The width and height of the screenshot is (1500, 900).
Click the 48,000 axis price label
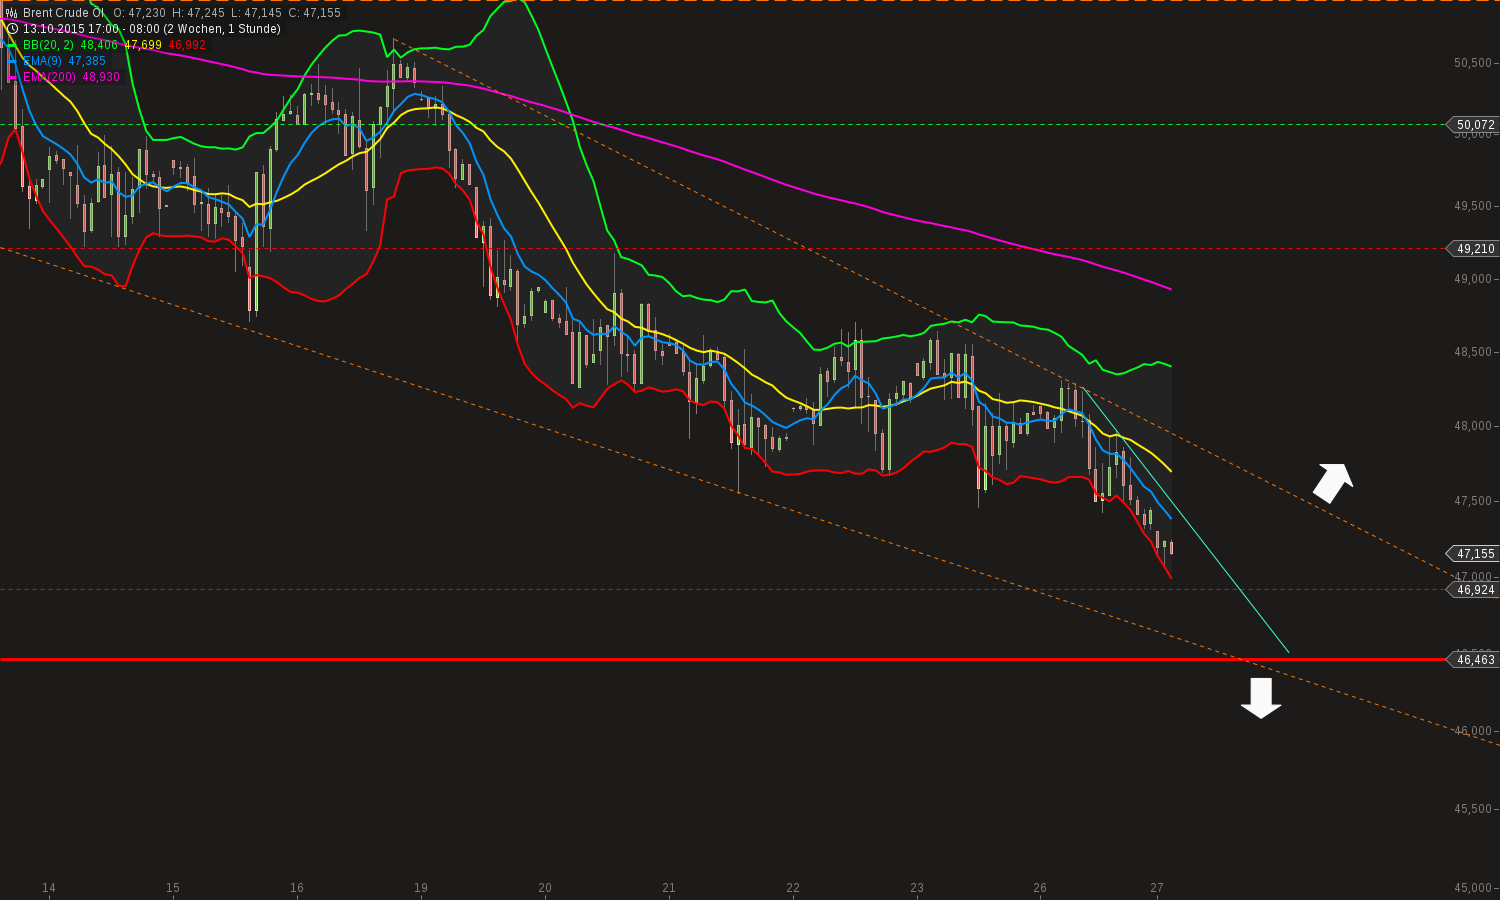pyautogui.click(x=1473, y=426)
